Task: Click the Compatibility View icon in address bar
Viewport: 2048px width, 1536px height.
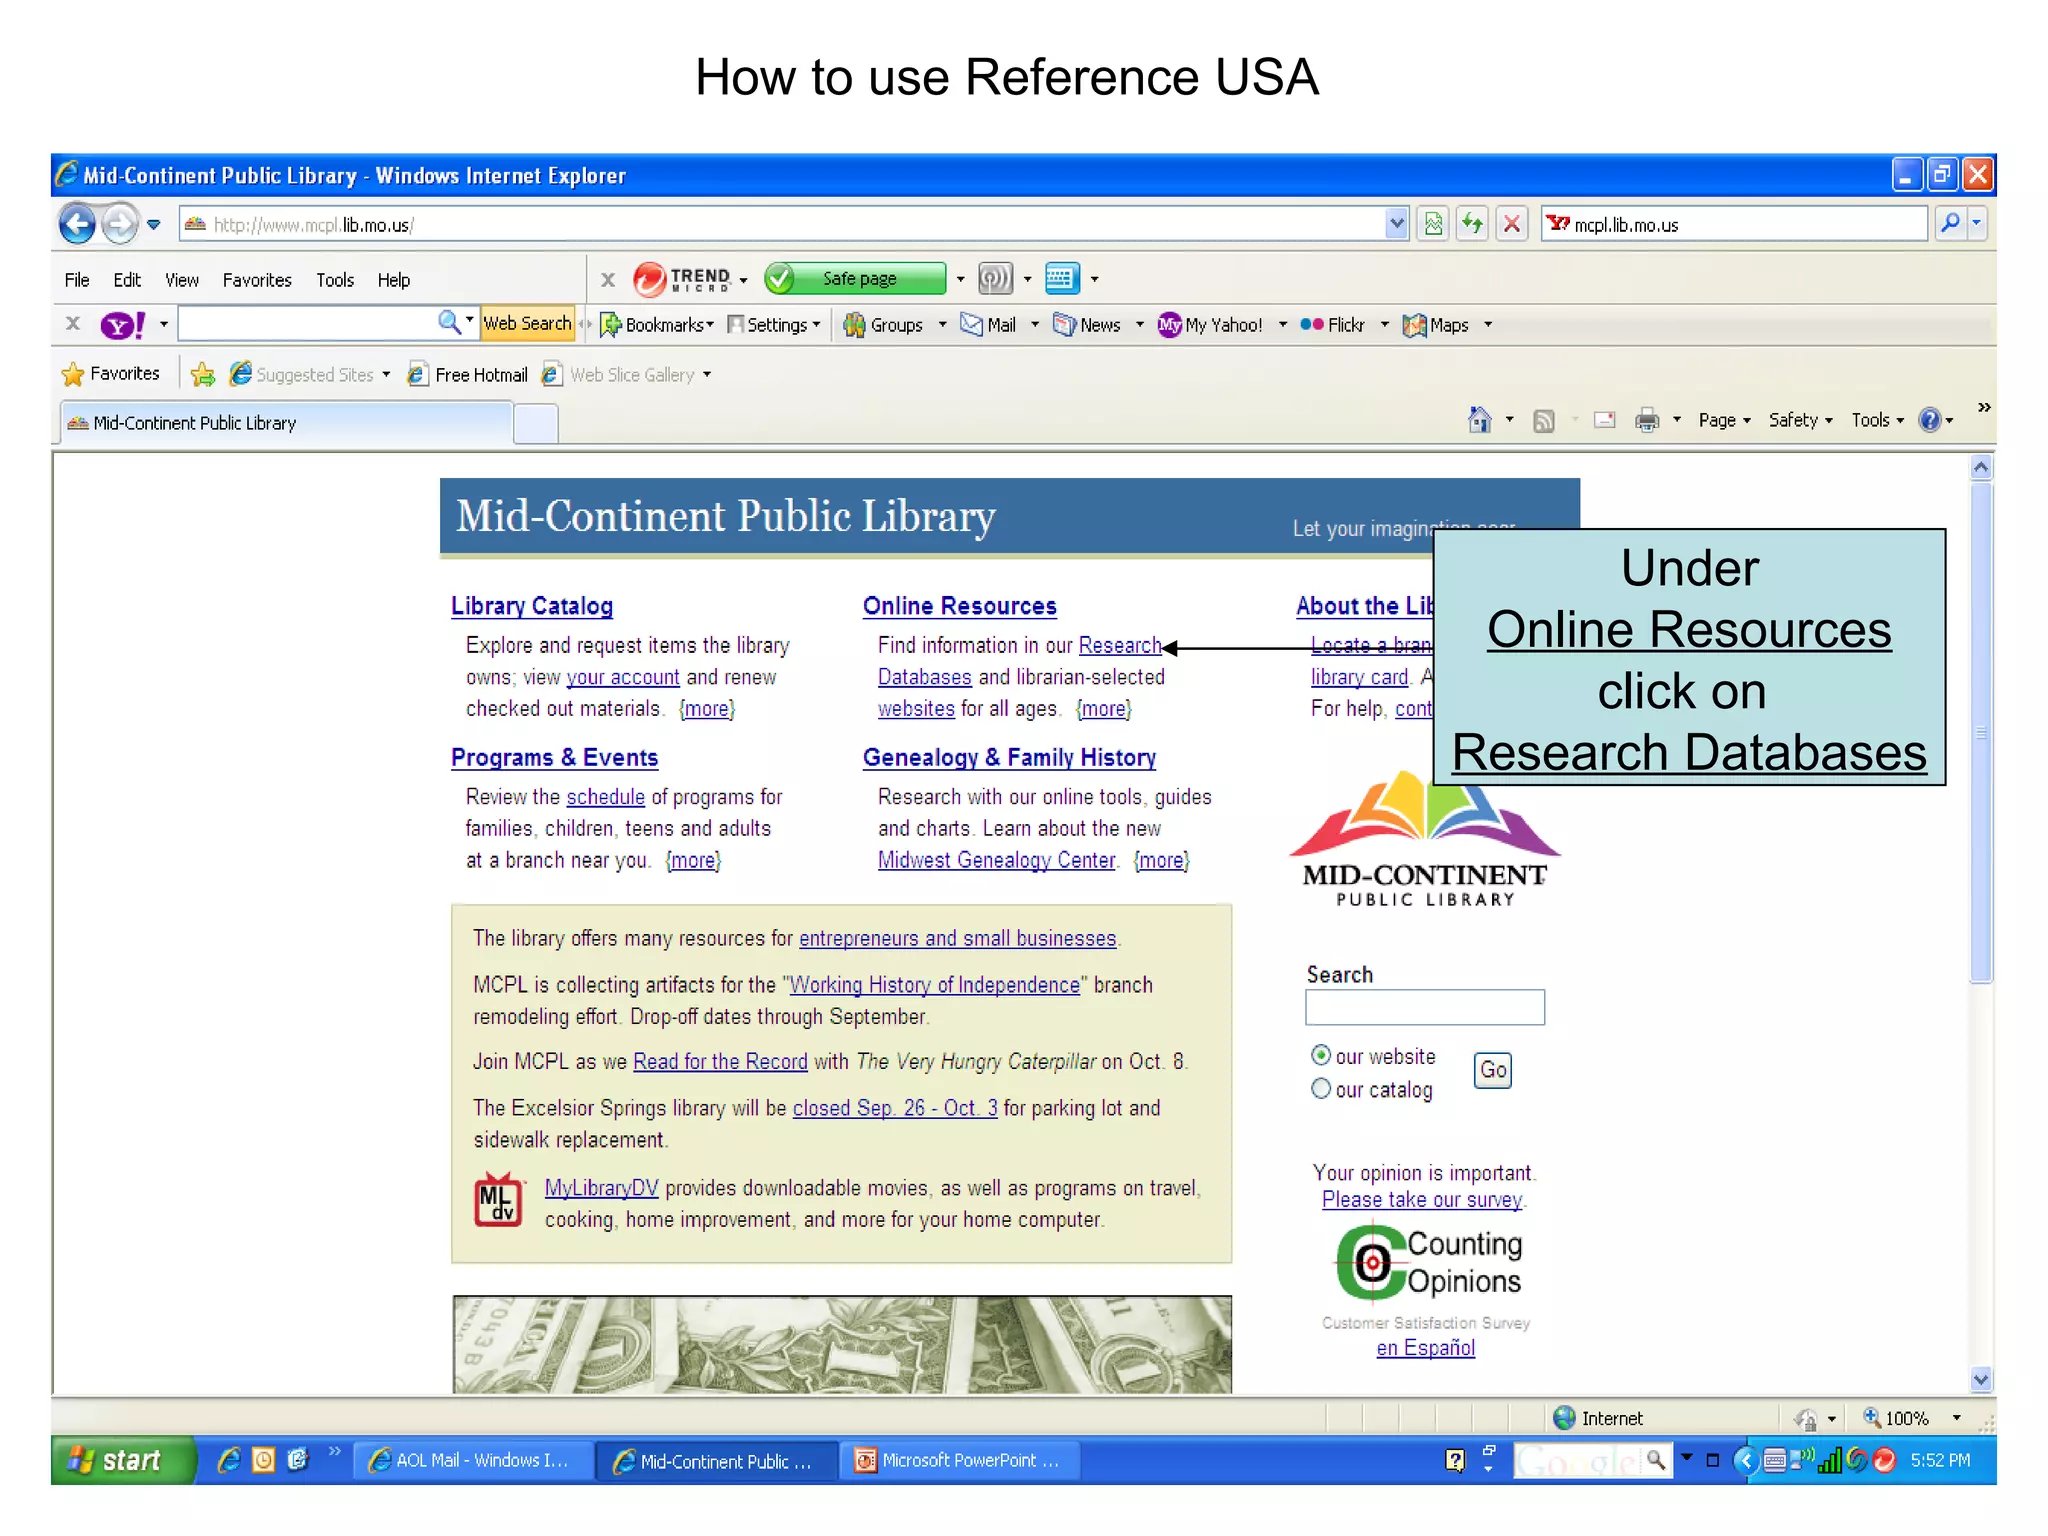Action: pyautogui.click(x=1433, y=223)
